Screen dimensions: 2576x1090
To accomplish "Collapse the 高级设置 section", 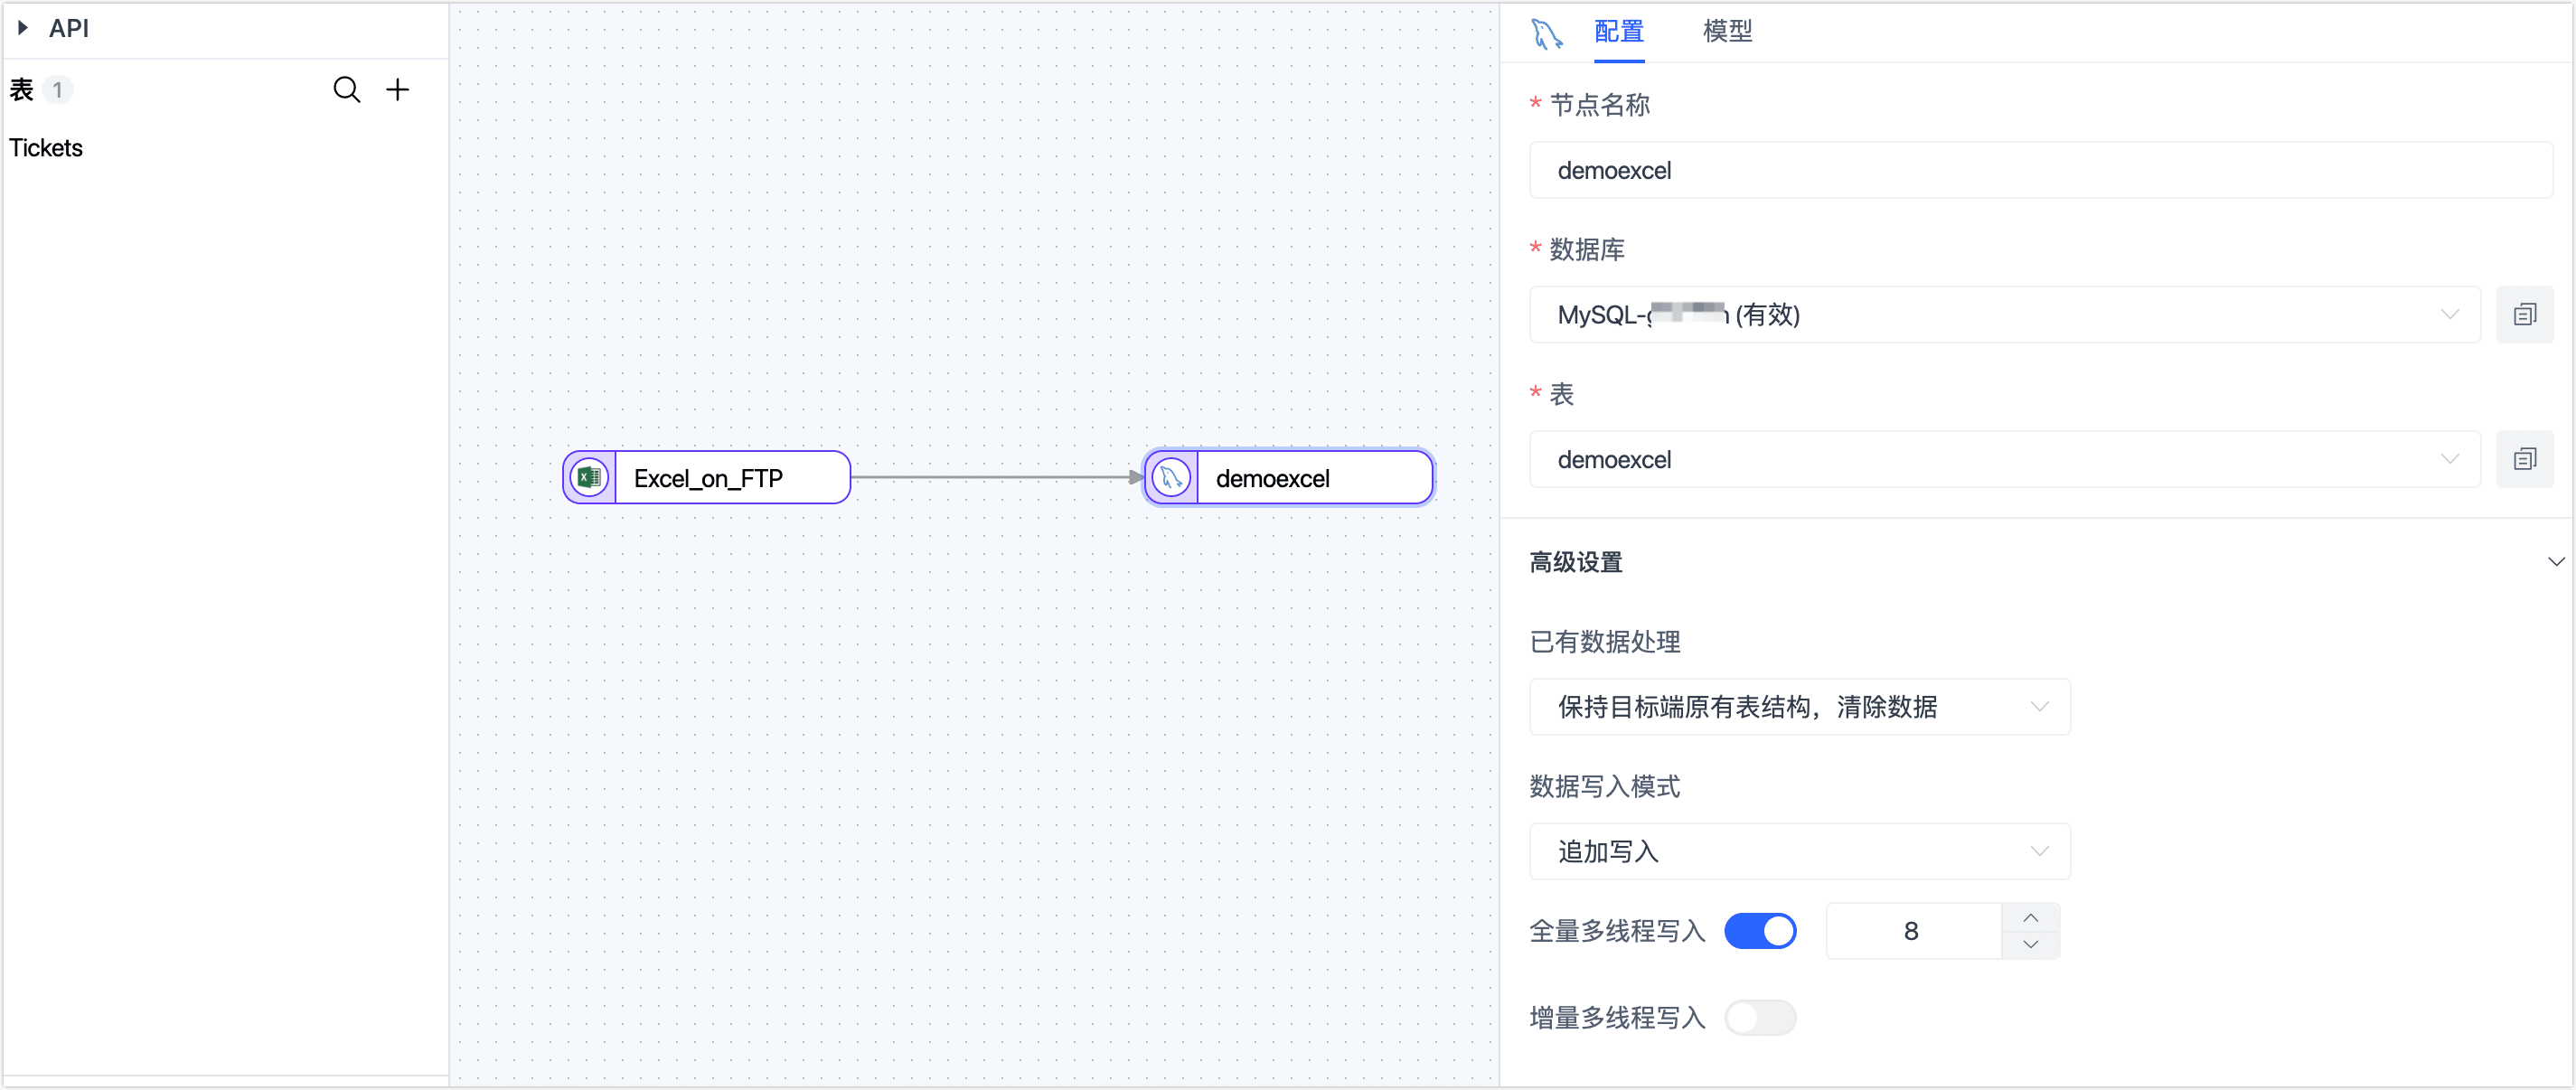I will tap(2556, 561).
